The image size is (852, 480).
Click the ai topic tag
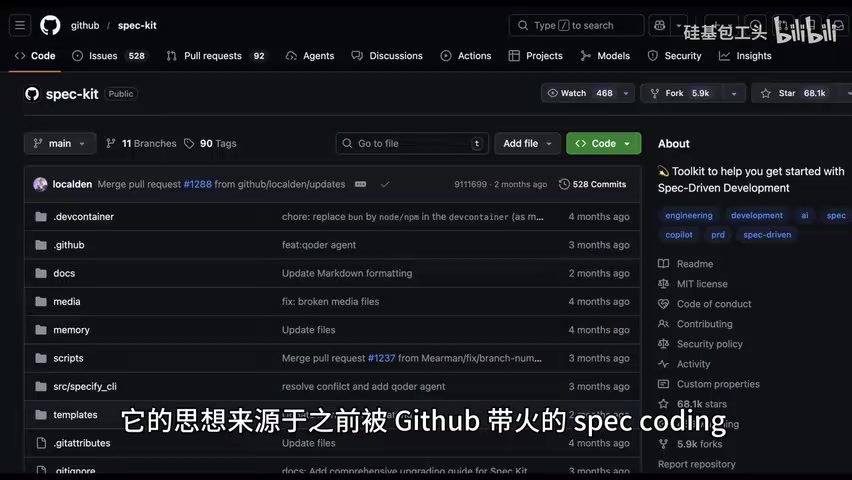point(805,215)
